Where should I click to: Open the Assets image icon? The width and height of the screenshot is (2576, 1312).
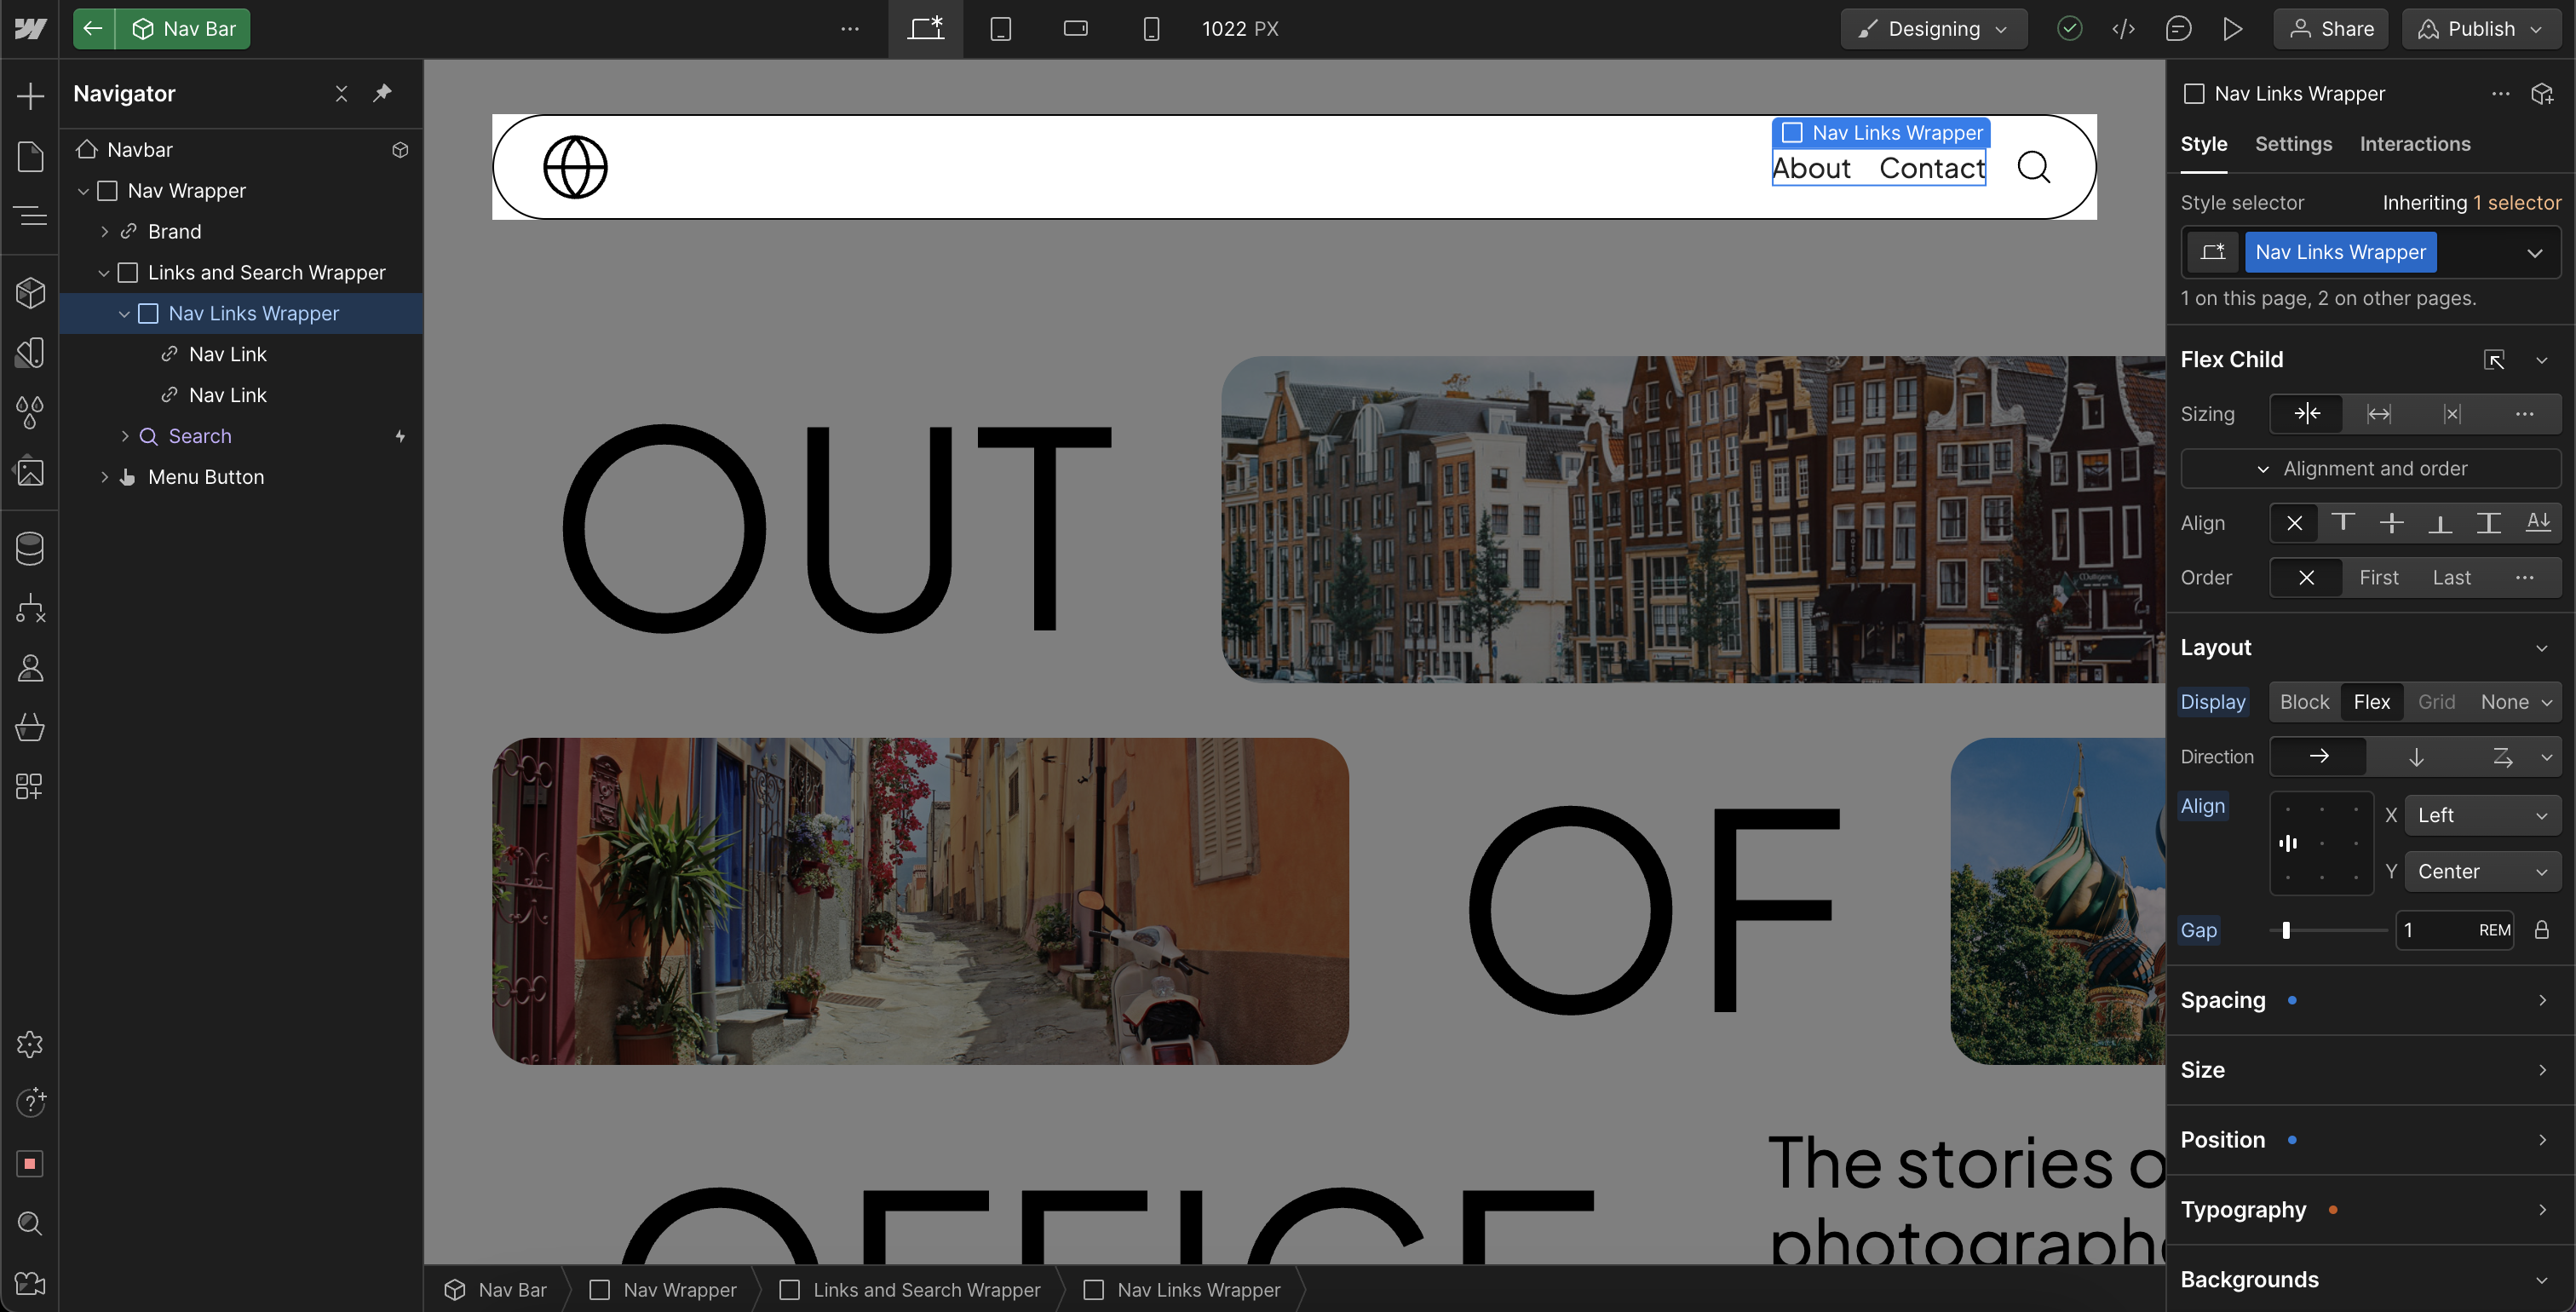pos(30,471)
